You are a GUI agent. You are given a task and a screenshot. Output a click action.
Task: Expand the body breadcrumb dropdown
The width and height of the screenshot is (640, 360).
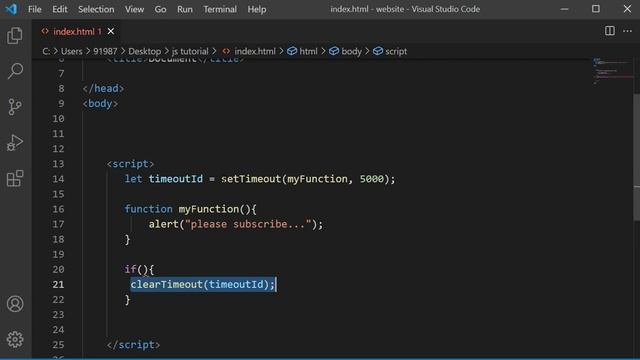[351, 51]
